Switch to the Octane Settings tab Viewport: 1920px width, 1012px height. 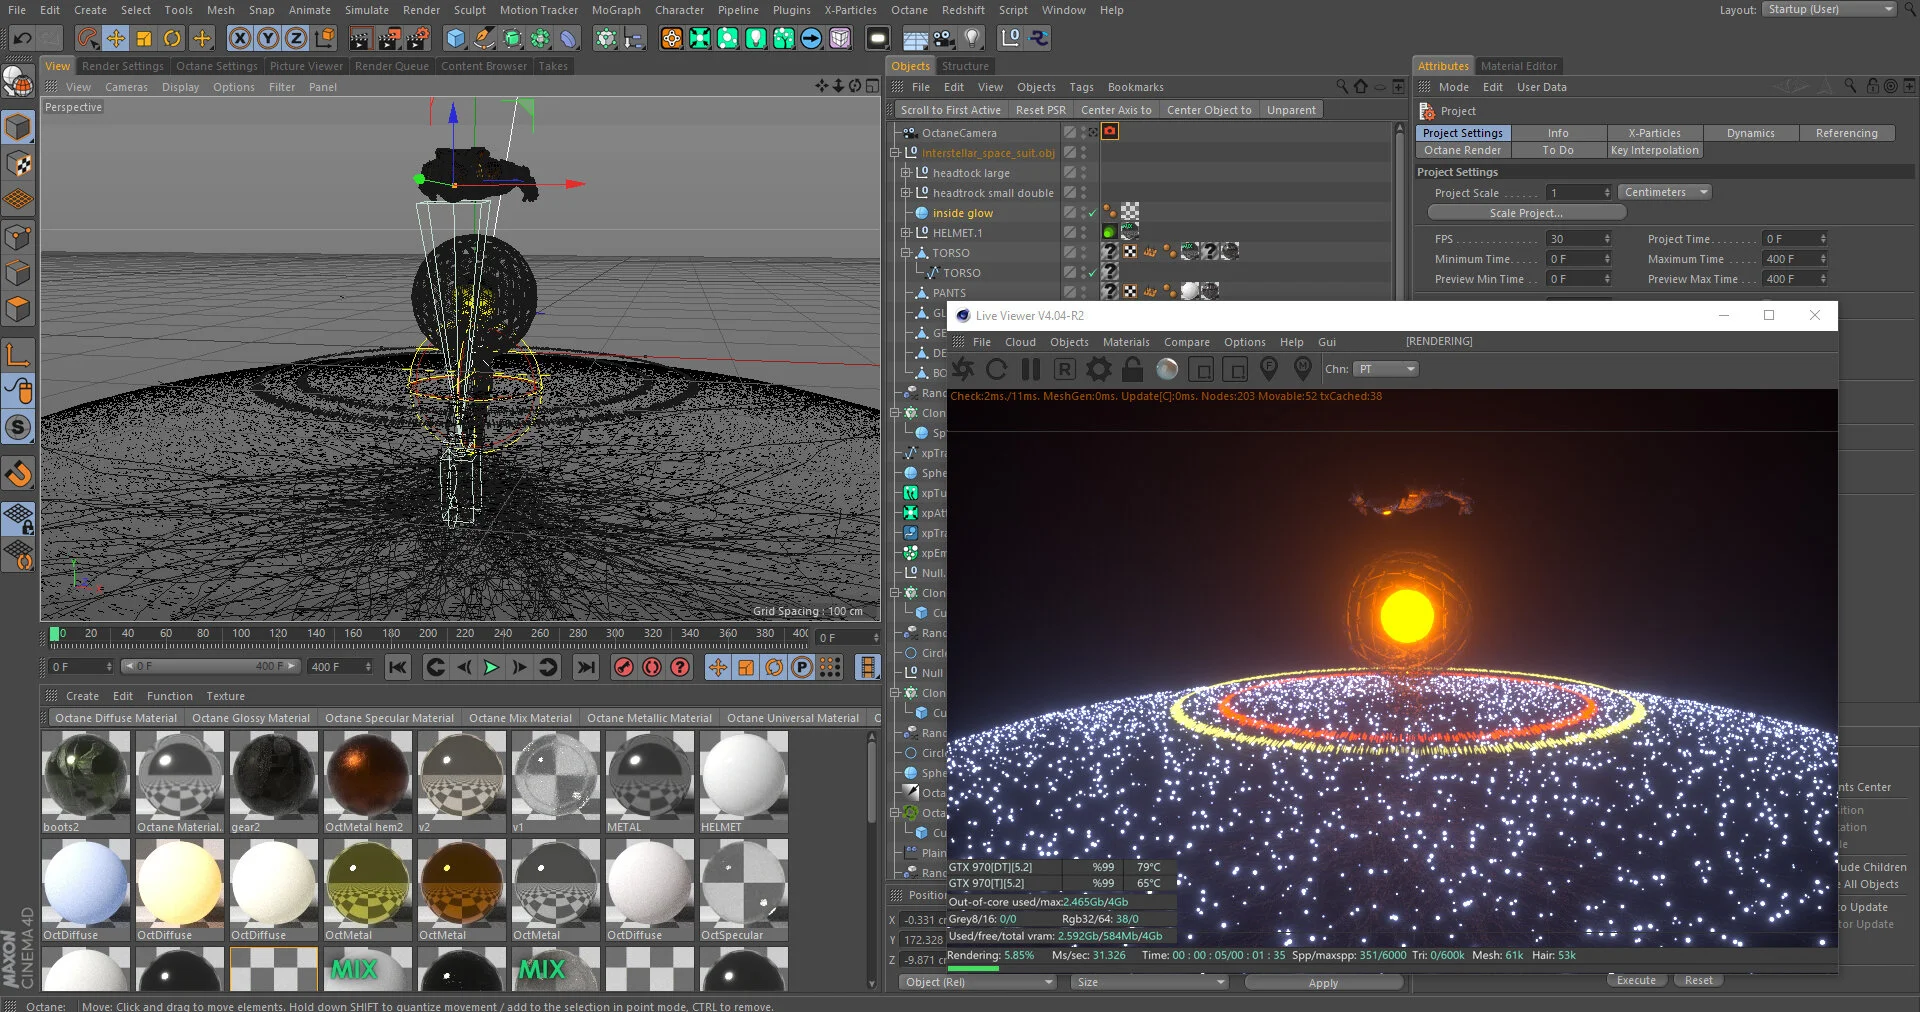pos(216,66)
